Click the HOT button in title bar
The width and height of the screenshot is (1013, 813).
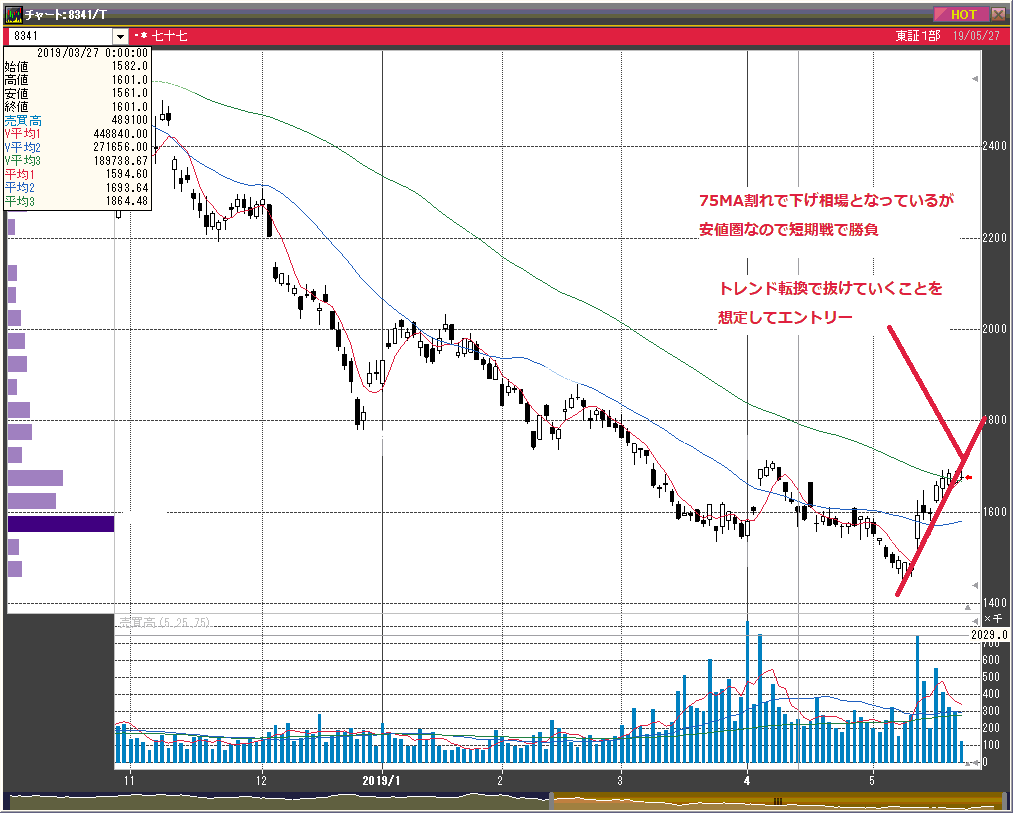(x=962, y=14)
